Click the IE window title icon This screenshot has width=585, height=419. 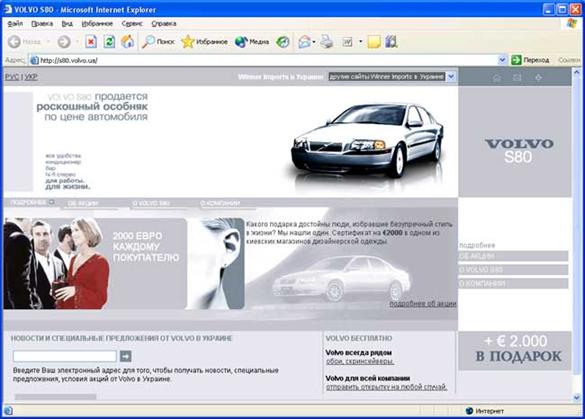pos(8,9)
